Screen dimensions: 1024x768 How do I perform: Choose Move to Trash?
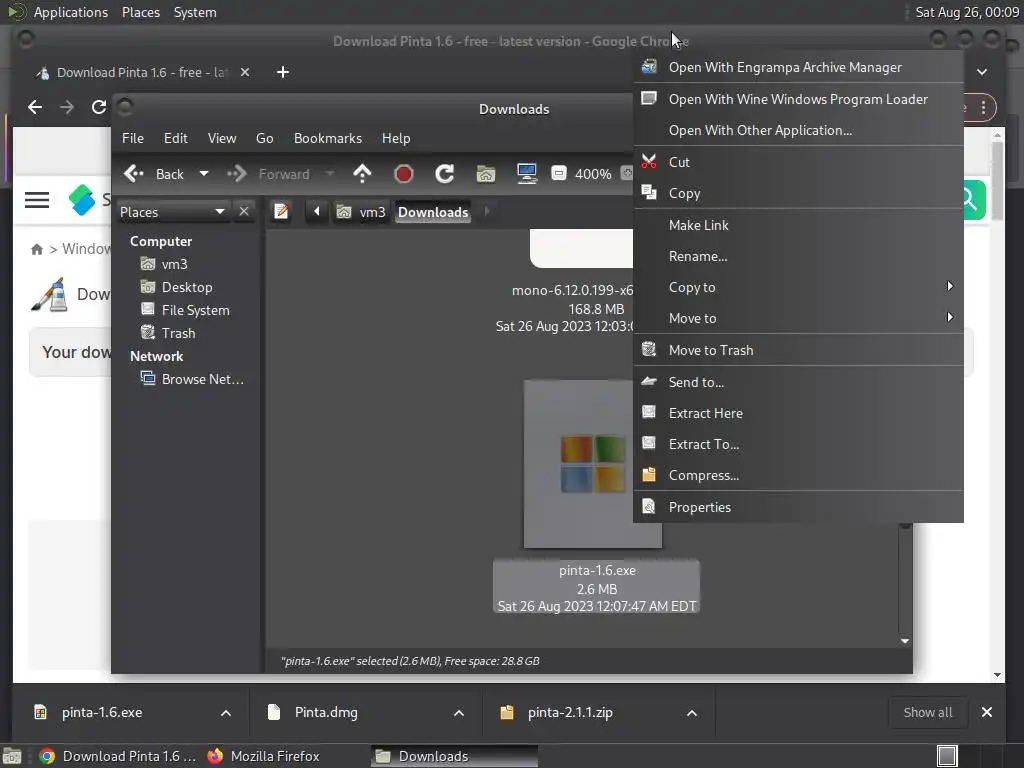point(798,350)
